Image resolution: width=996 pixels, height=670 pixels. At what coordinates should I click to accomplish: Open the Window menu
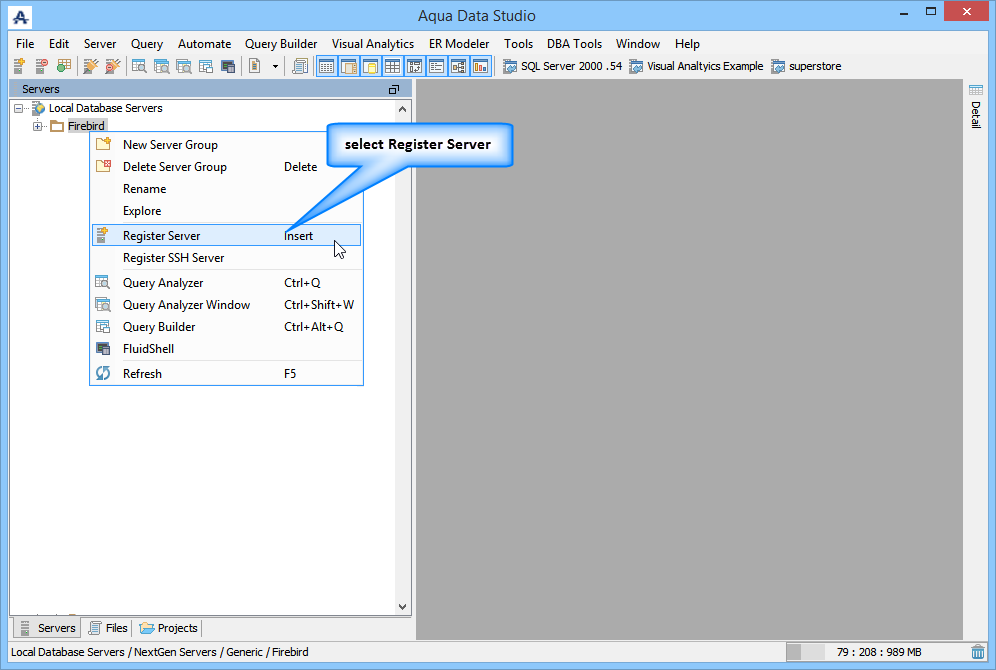tap(638, 44)
